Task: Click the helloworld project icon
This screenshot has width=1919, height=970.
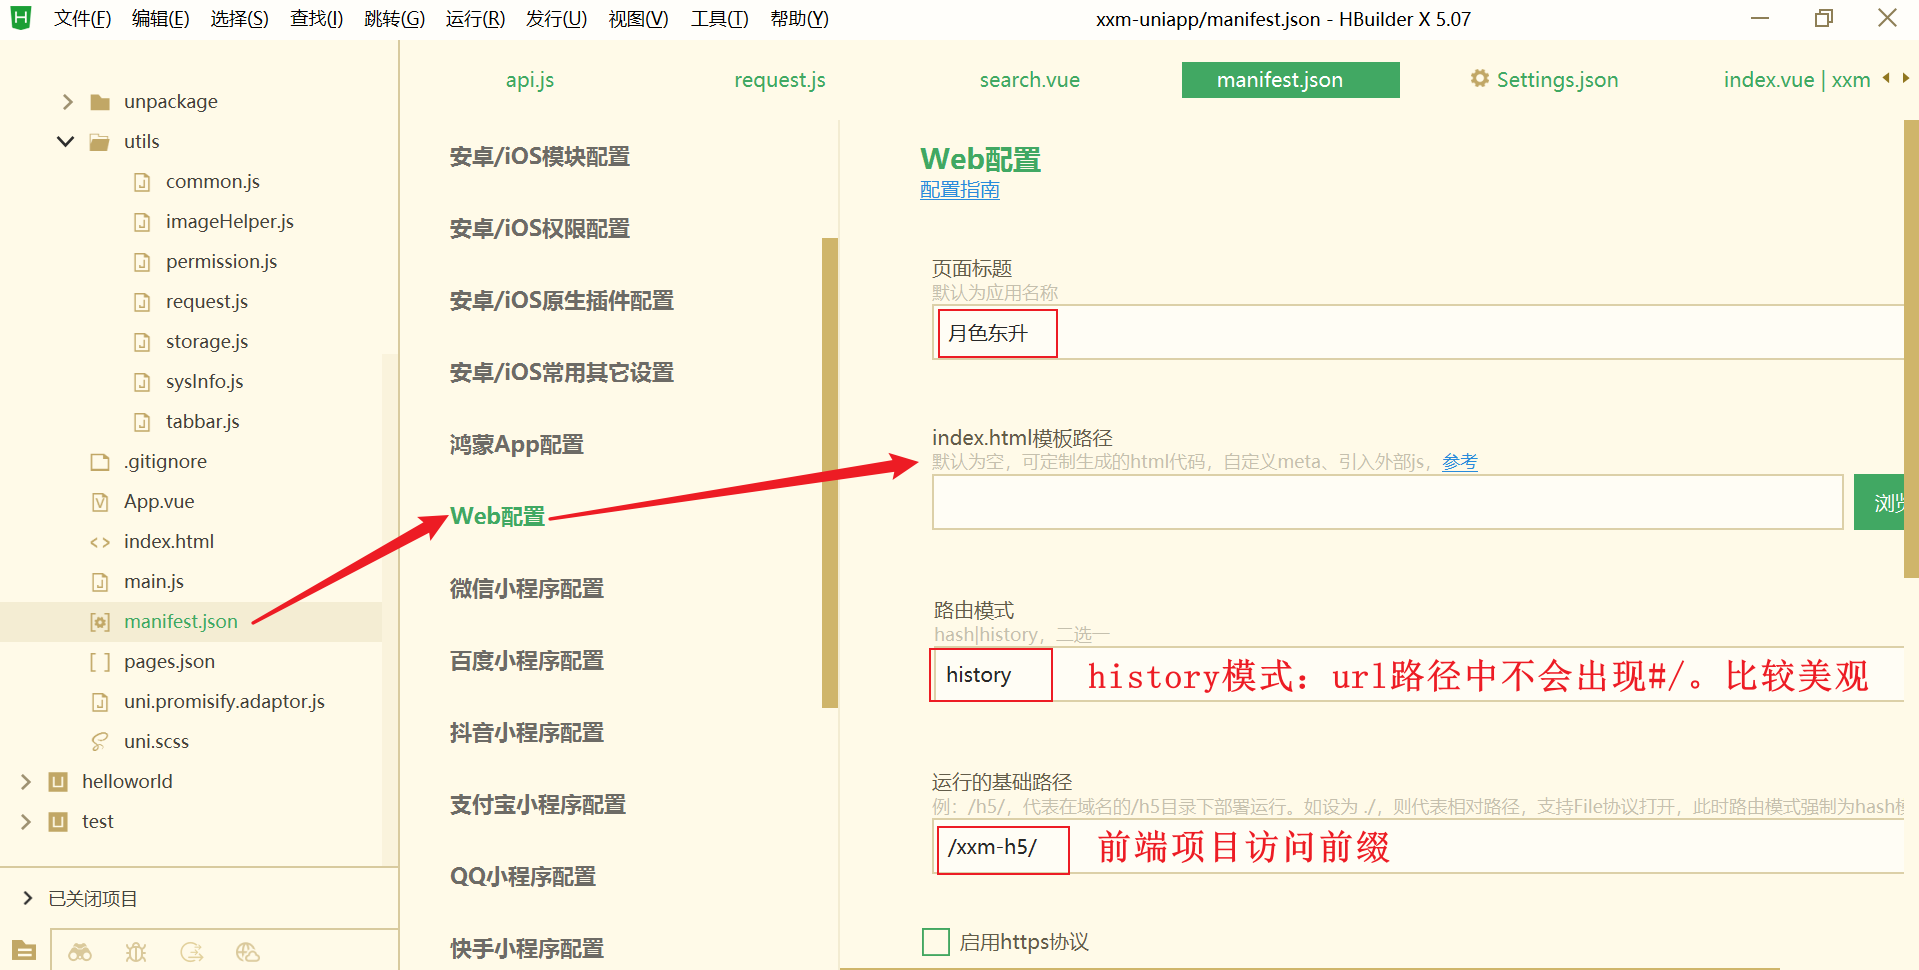Action: [x=58, y=782]
